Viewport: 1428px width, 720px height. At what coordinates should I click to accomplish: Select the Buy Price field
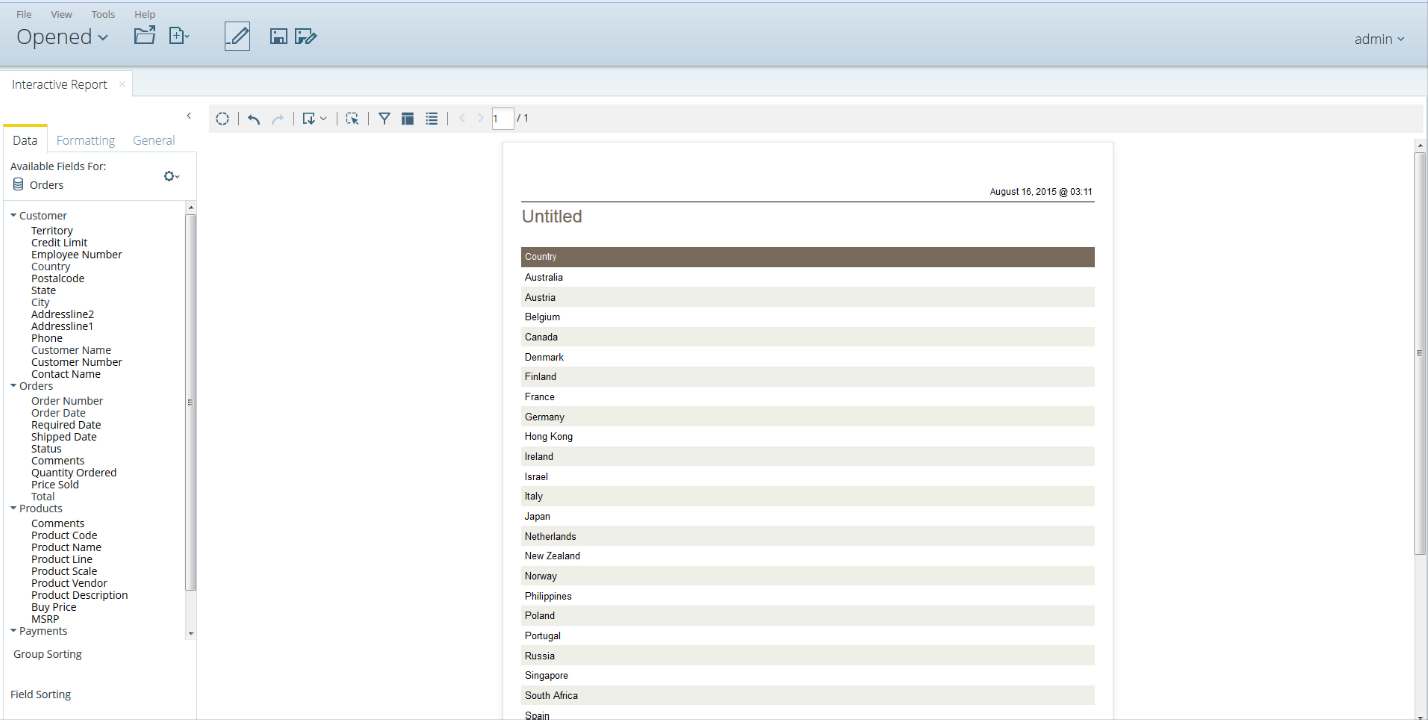(x=54, y=608)
